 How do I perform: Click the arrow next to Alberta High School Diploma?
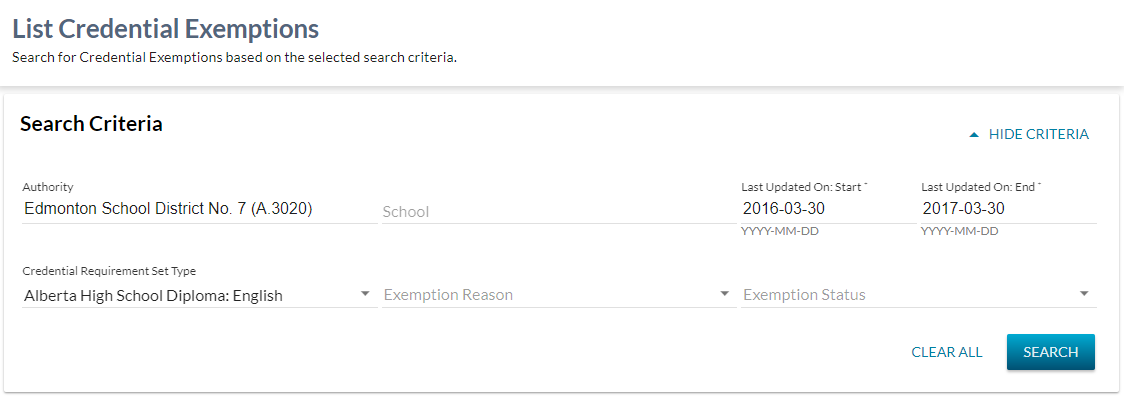coord(365,295)
